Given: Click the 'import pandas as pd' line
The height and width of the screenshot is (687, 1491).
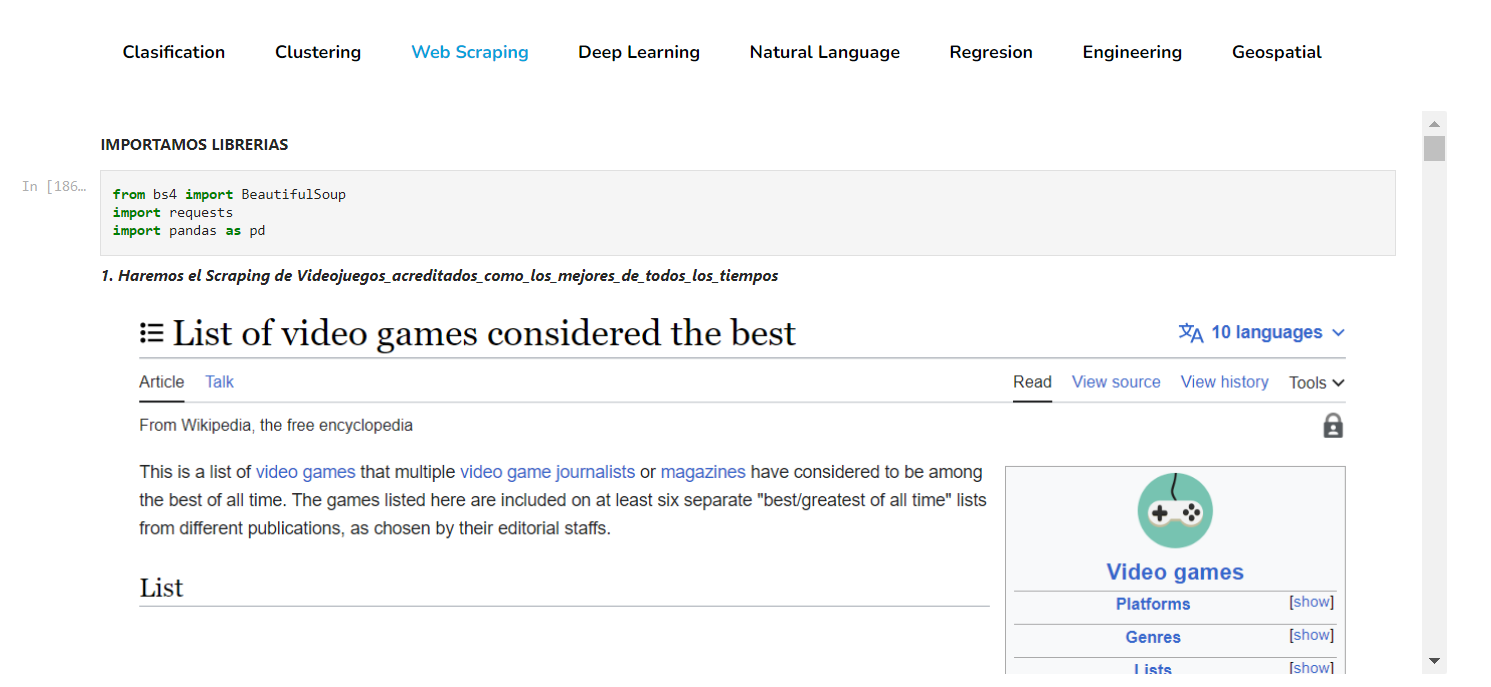Looking at the screenshot, I should point(189,231).
